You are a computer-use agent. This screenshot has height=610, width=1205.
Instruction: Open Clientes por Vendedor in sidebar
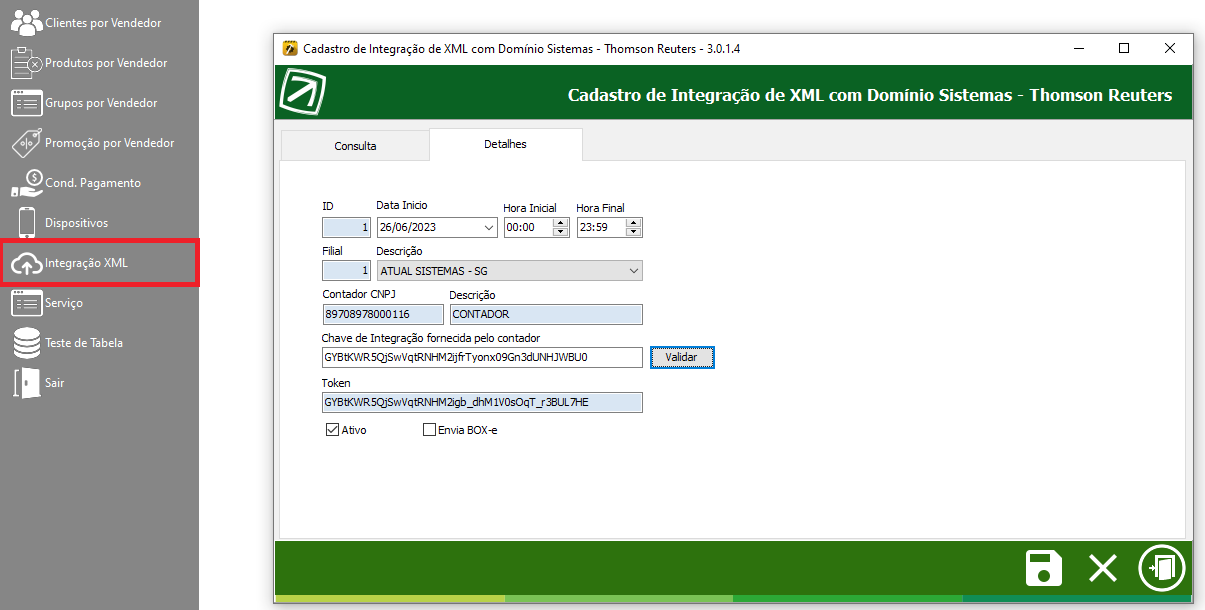[85, 22]
